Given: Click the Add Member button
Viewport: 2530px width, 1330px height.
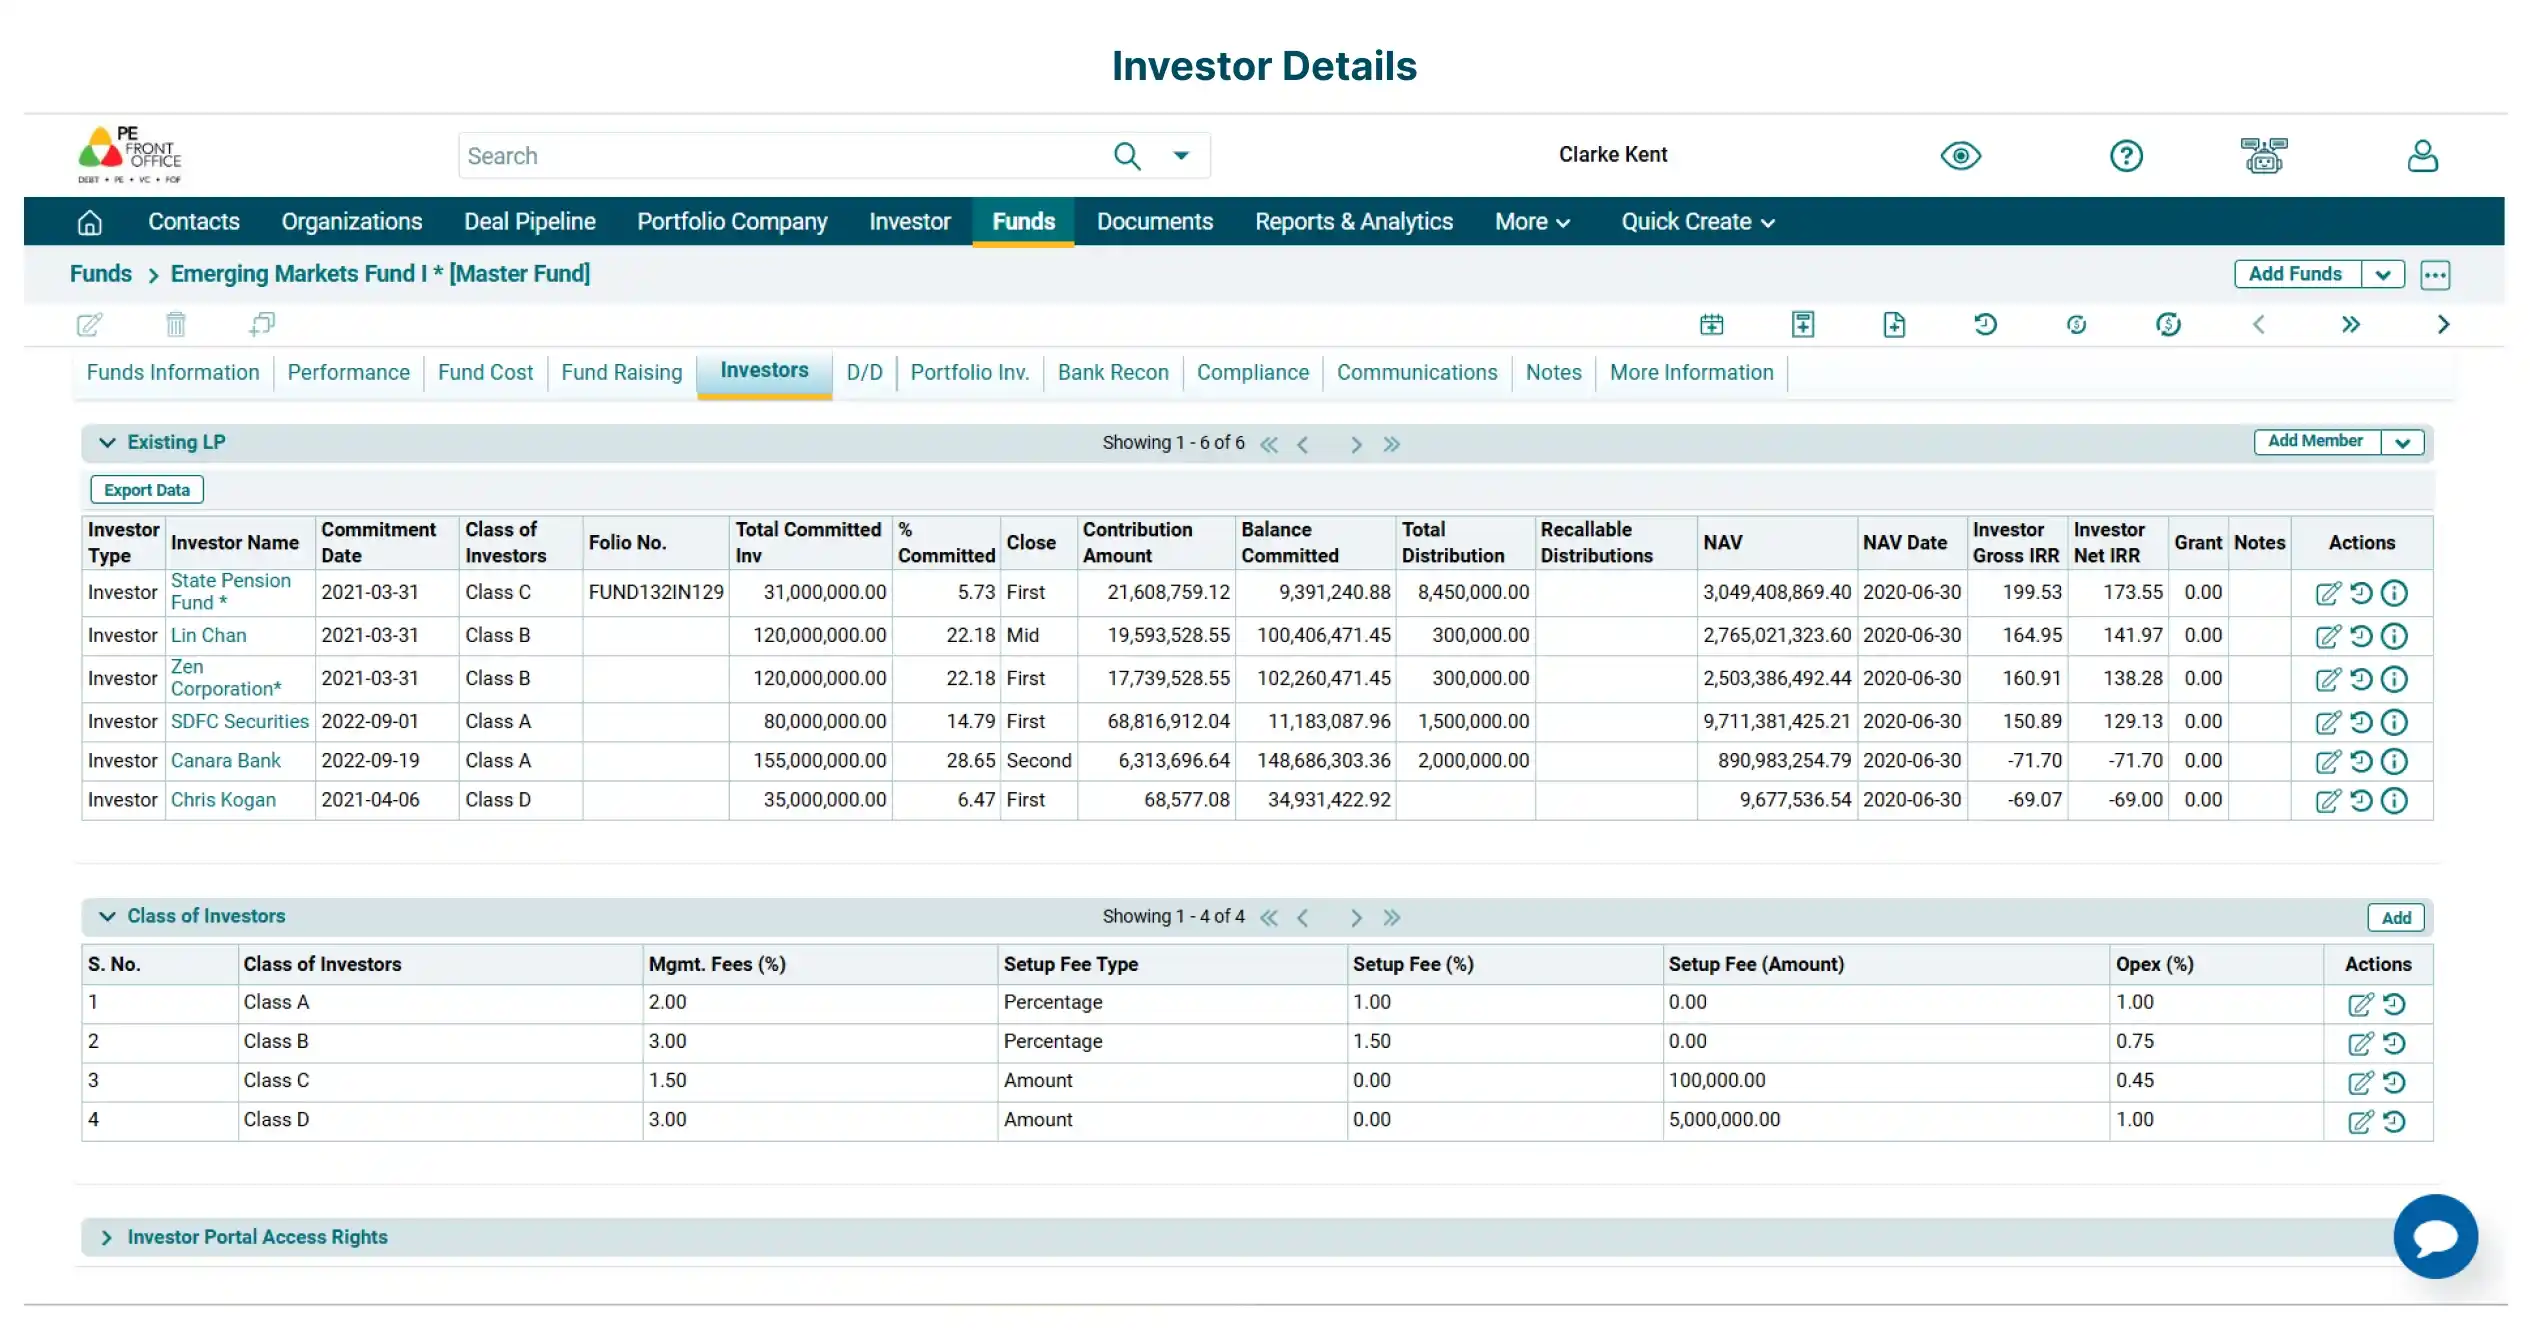Looking at the screenshot, I should pyautogui.click(x=2316, y=442).
